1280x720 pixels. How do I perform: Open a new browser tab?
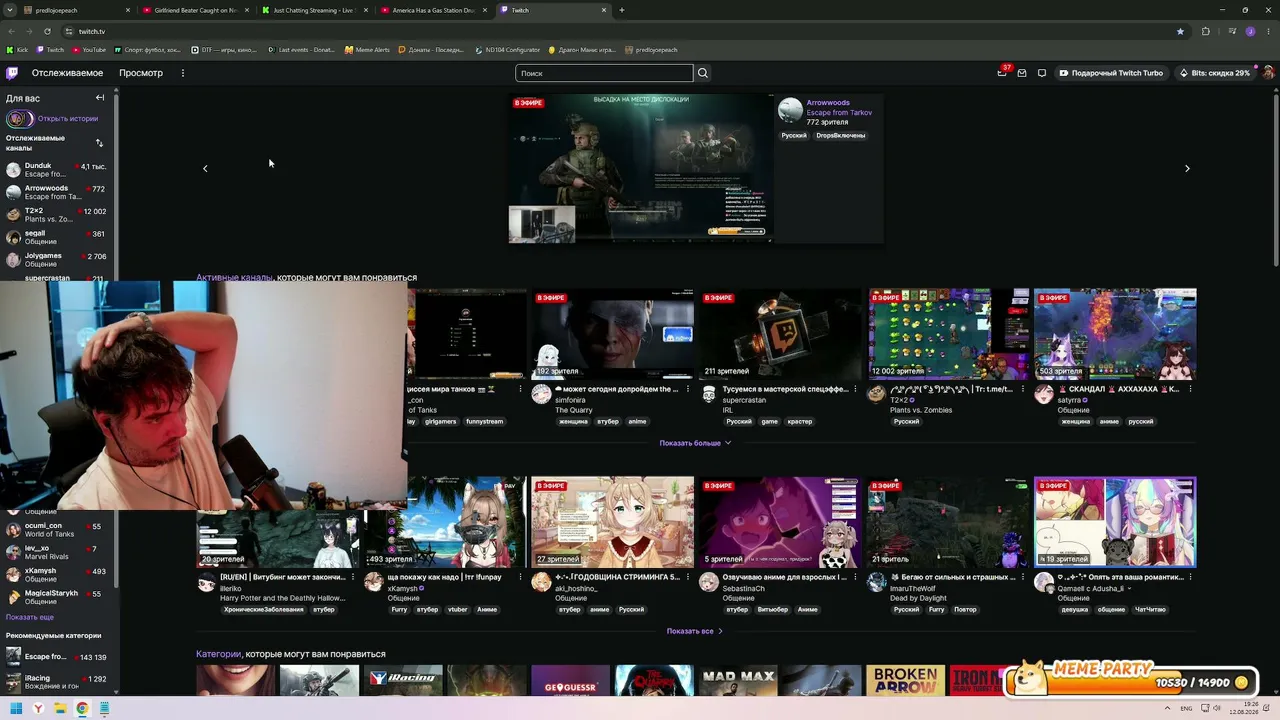point(621,10)
